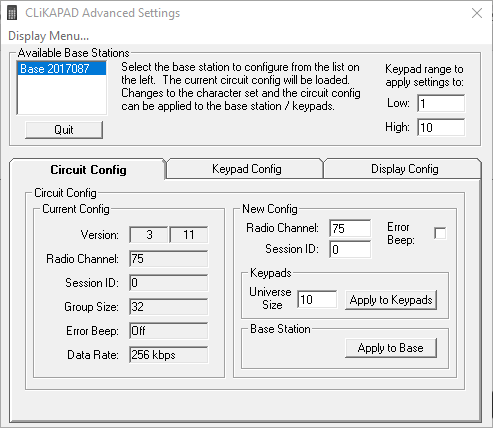Click the Current Config Radio Channel value 75
This screenshot has height=428, width=493.
pyautogui.click(x=168, y=259)
